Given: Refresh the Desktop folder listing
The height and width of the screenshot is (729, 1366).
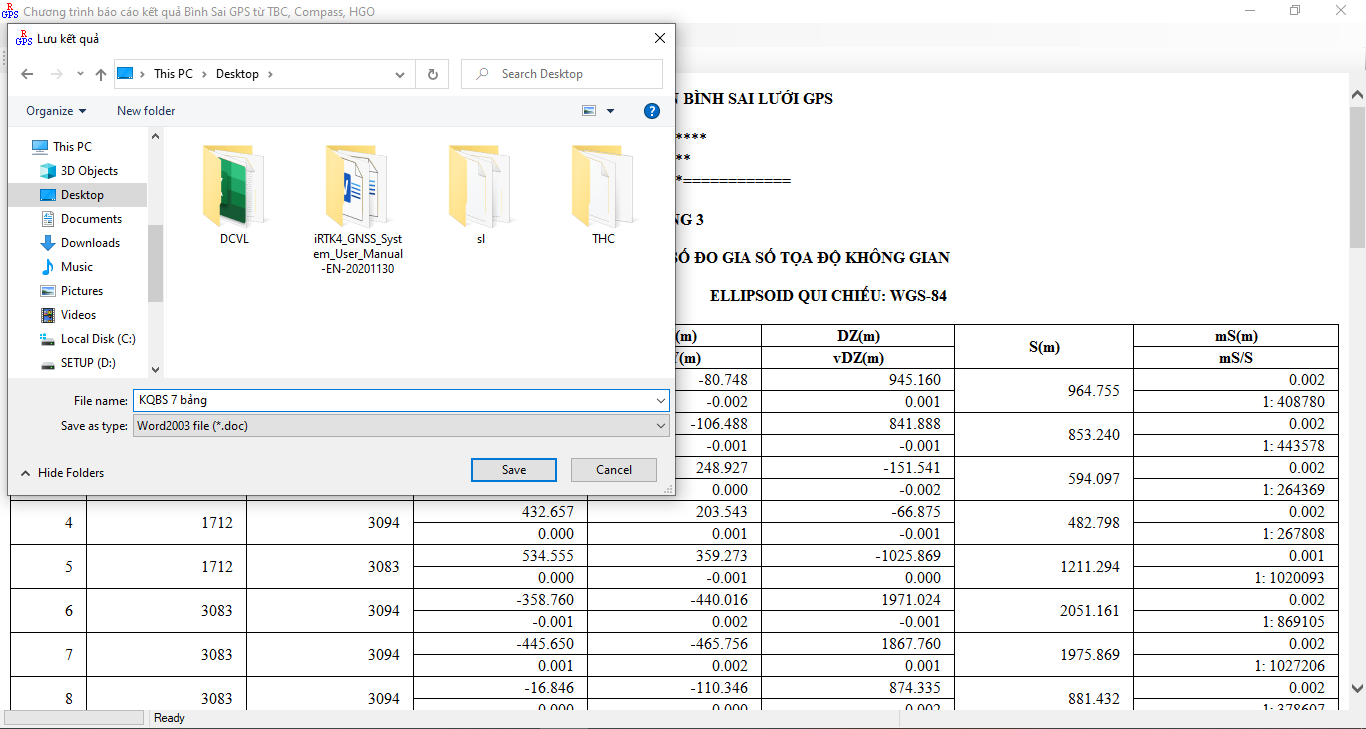Looking at the screenshot, I should pyautogui.click(x=432, y=74).
